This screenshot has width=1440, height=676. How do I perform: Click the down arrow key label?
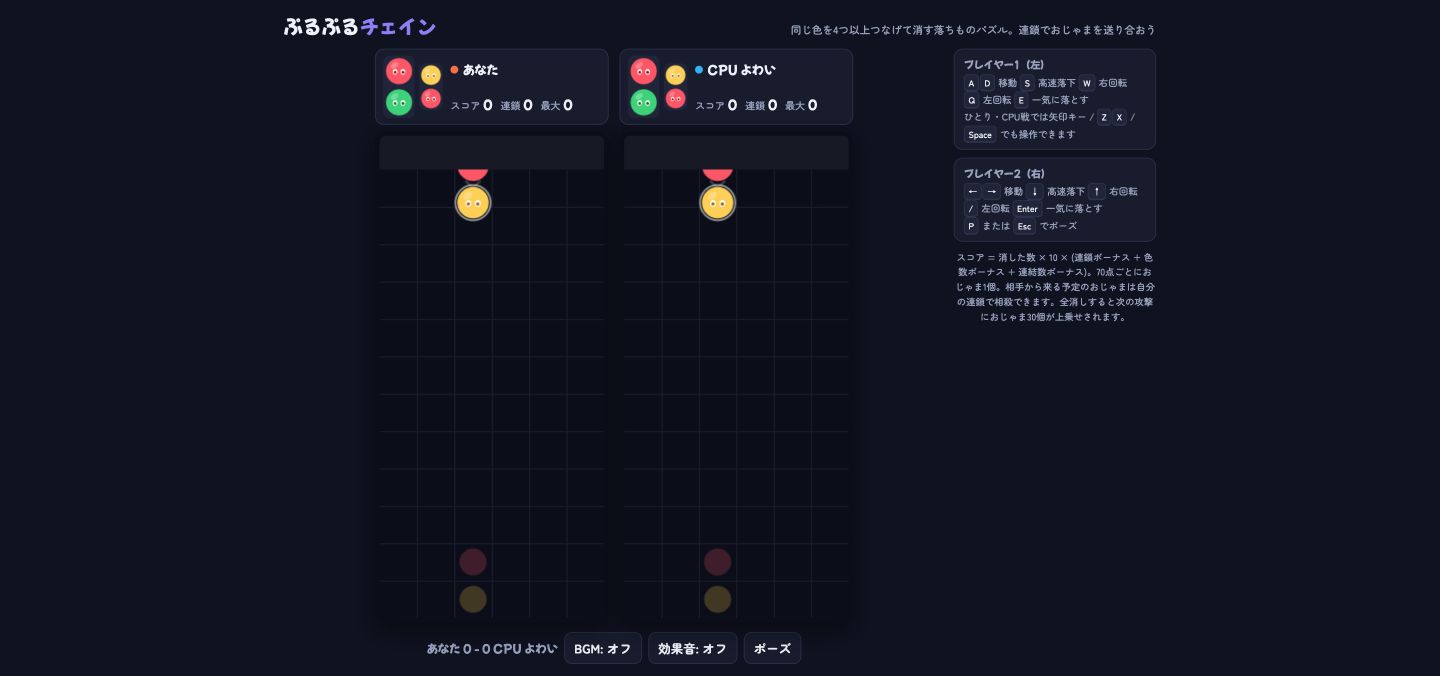pos(1035,191)
